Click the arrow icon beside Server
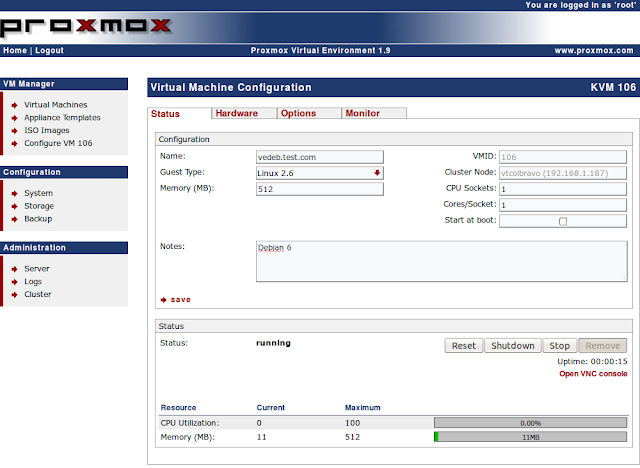Screen dimensions: 640x468 15,269
